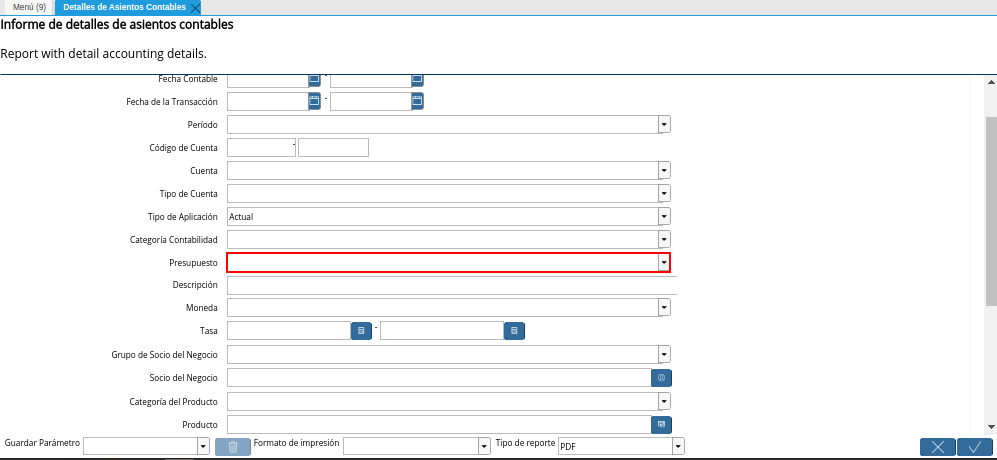Viewport: 997px width, 460px height.
Task: Open calendar for Fecha de la Transacción start date
Action: [x=314, y=101]
